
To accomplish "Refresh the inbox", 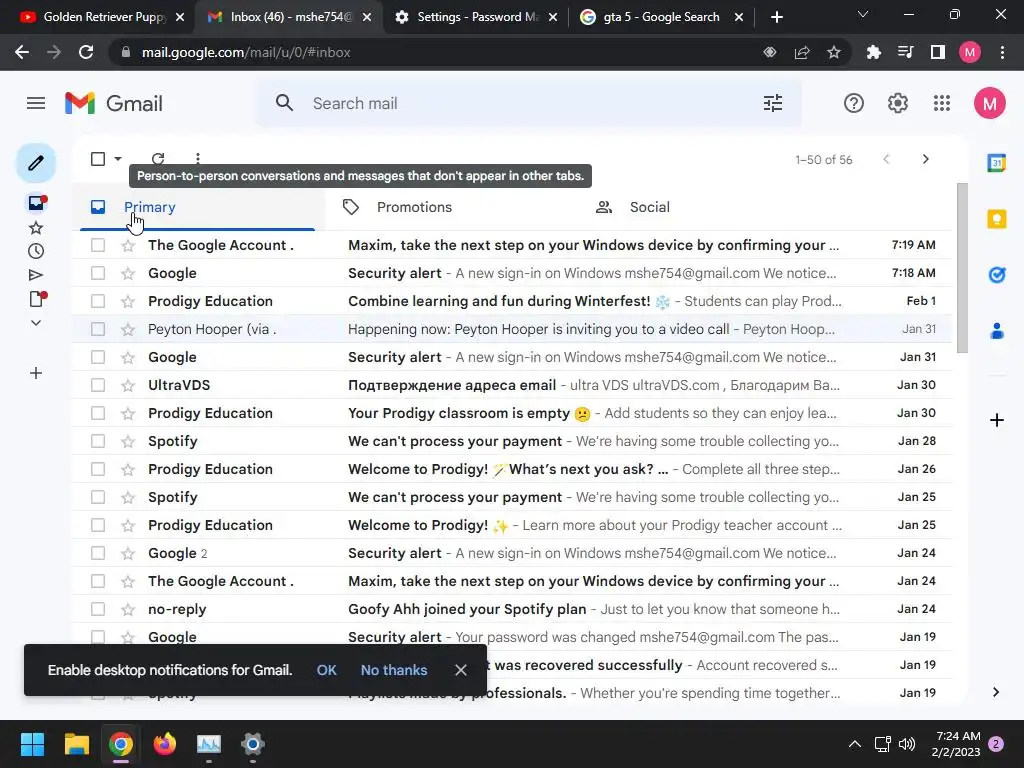I will 158,159.
